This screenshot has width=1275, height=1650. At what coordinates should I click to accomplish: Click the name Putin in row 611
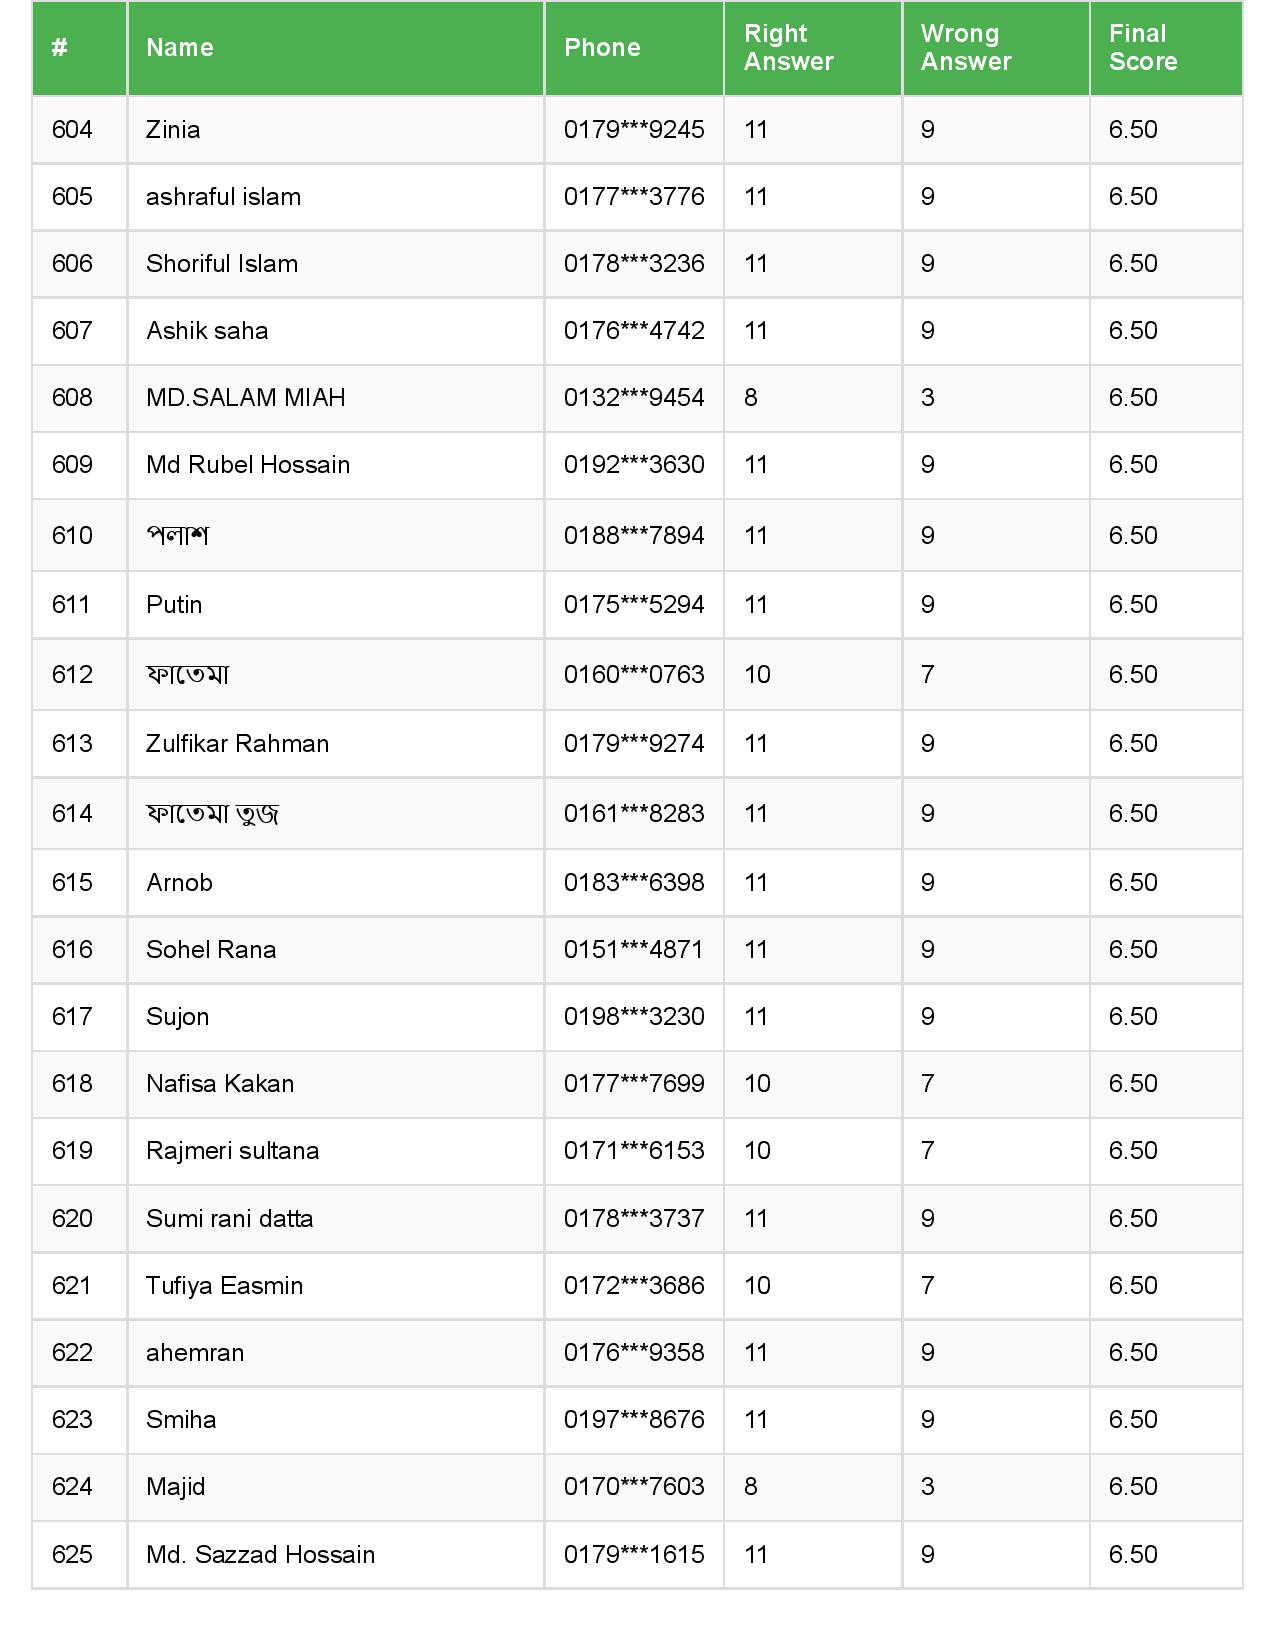174,605
